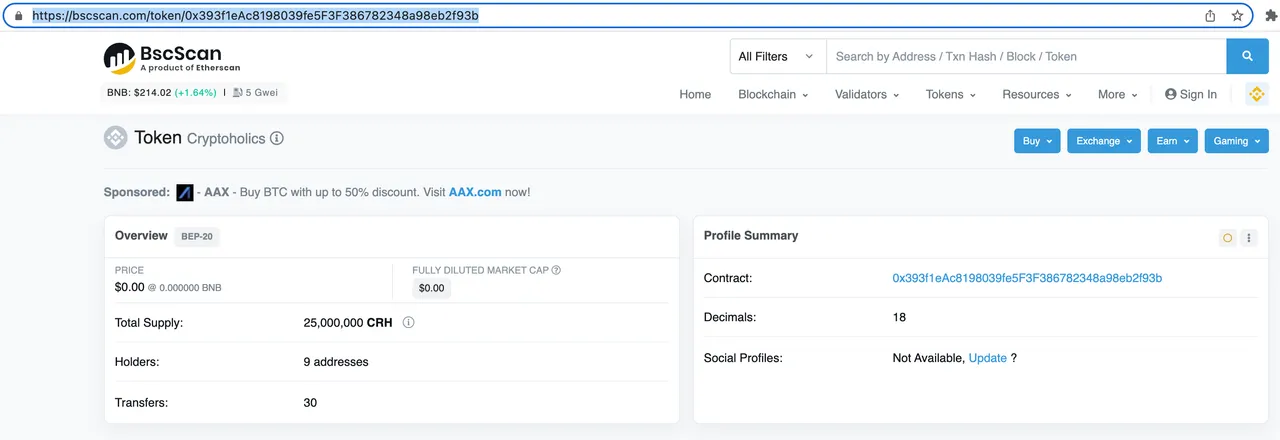
Task: Click the lock icon in the address bar
Action: (18, 16)
